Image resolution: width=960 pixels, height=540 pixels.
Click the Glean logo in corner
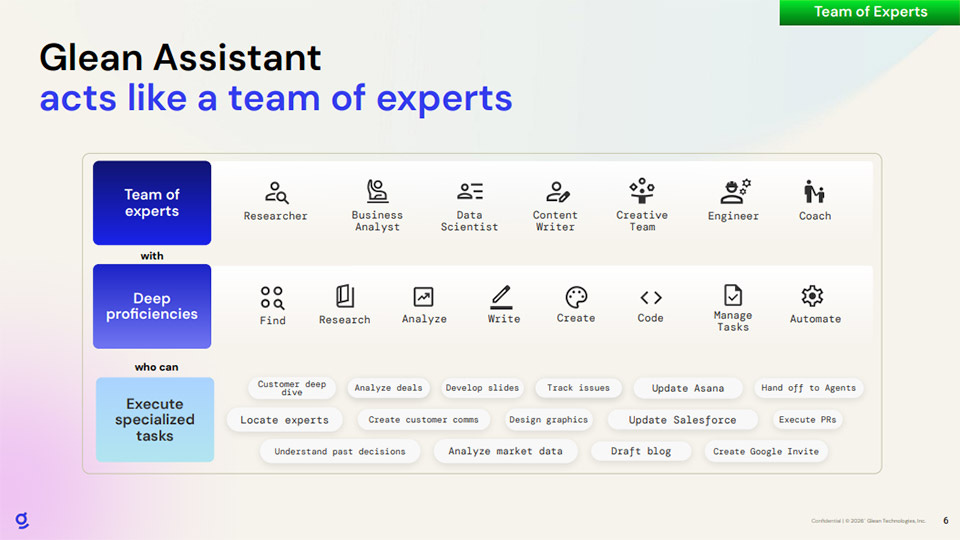(x=22, y=520)
